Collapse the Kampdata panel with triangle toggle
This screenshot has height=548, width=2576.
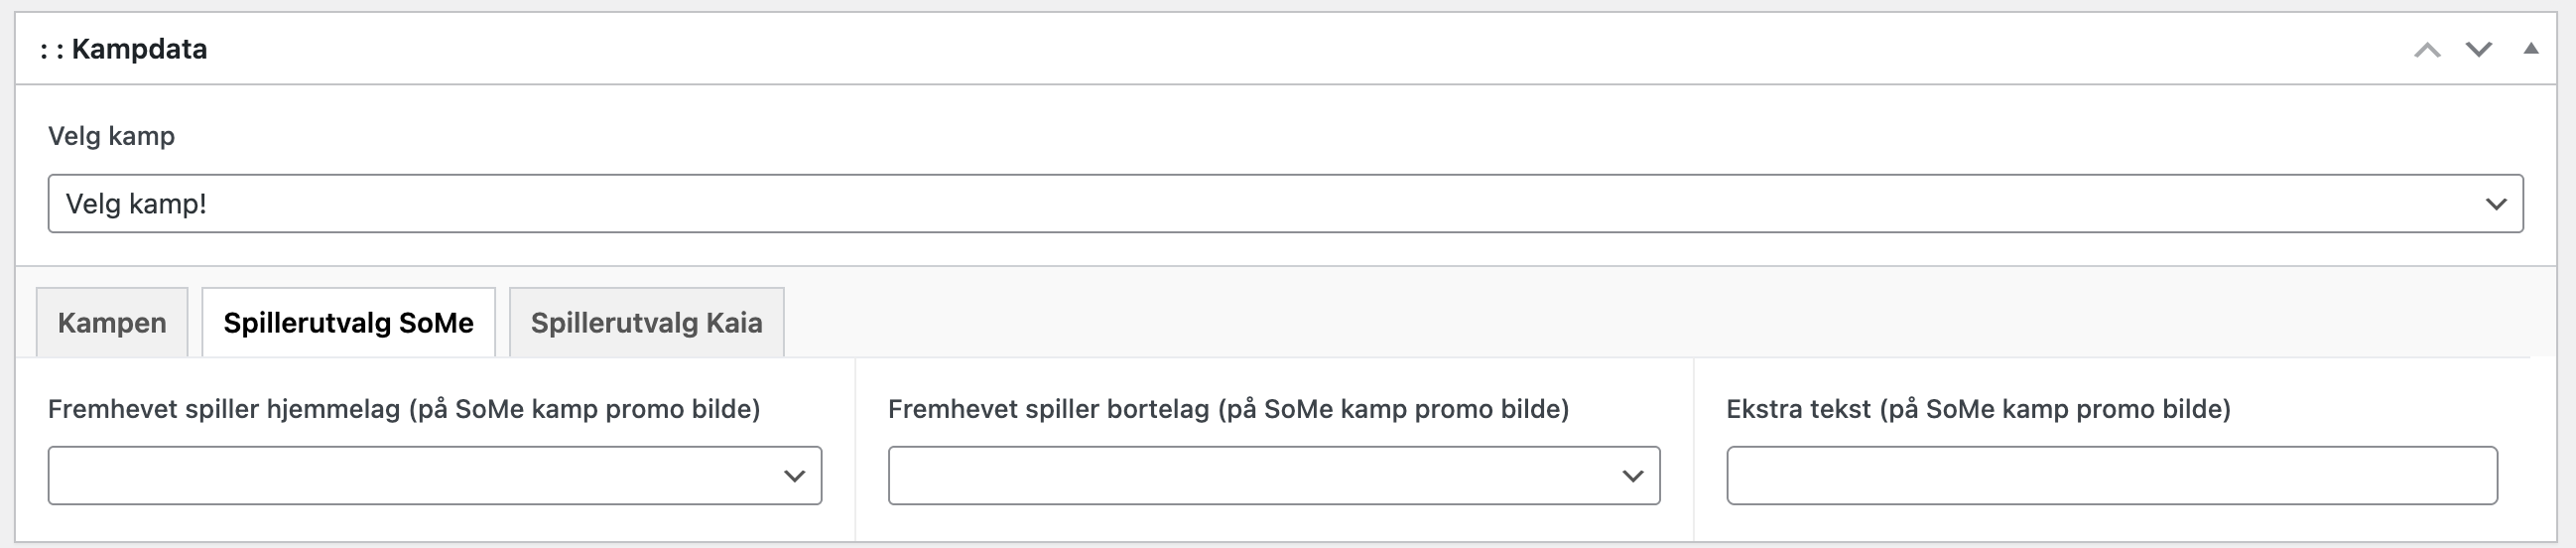[2531, 49]
